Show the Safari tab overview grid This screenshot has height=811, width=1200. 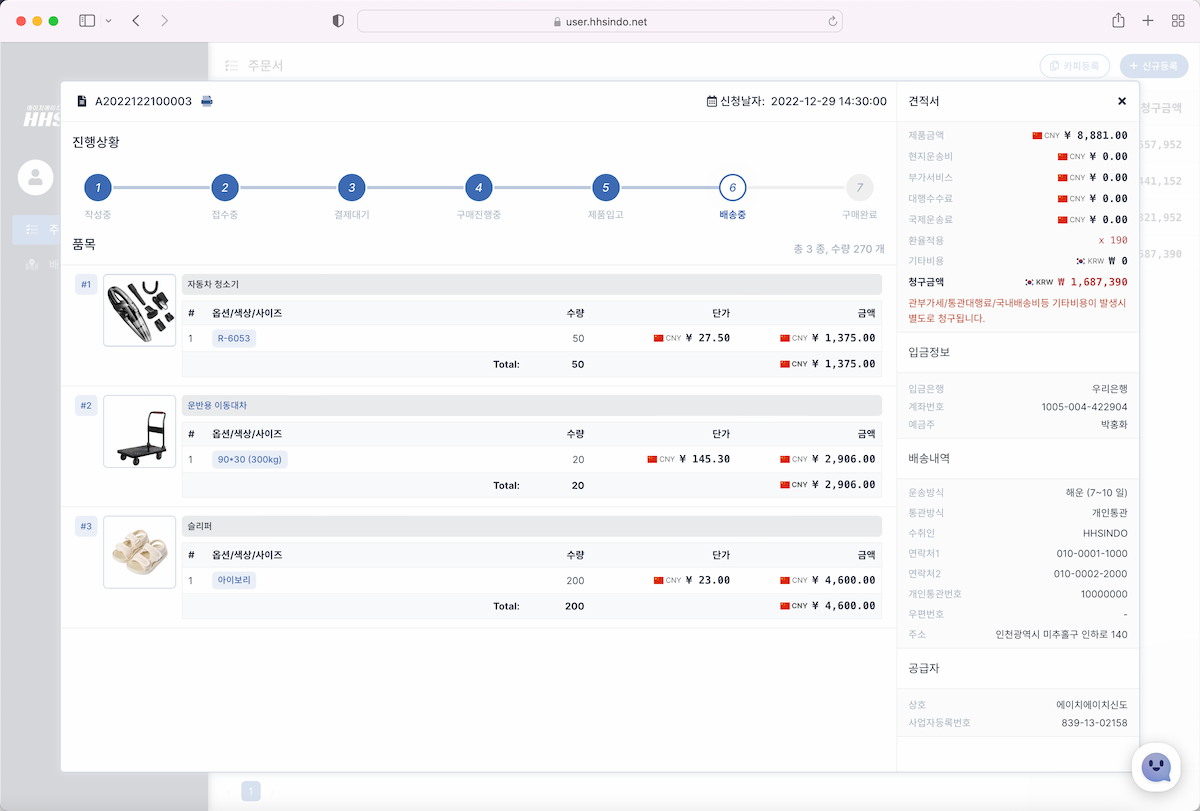point(1178,21)
